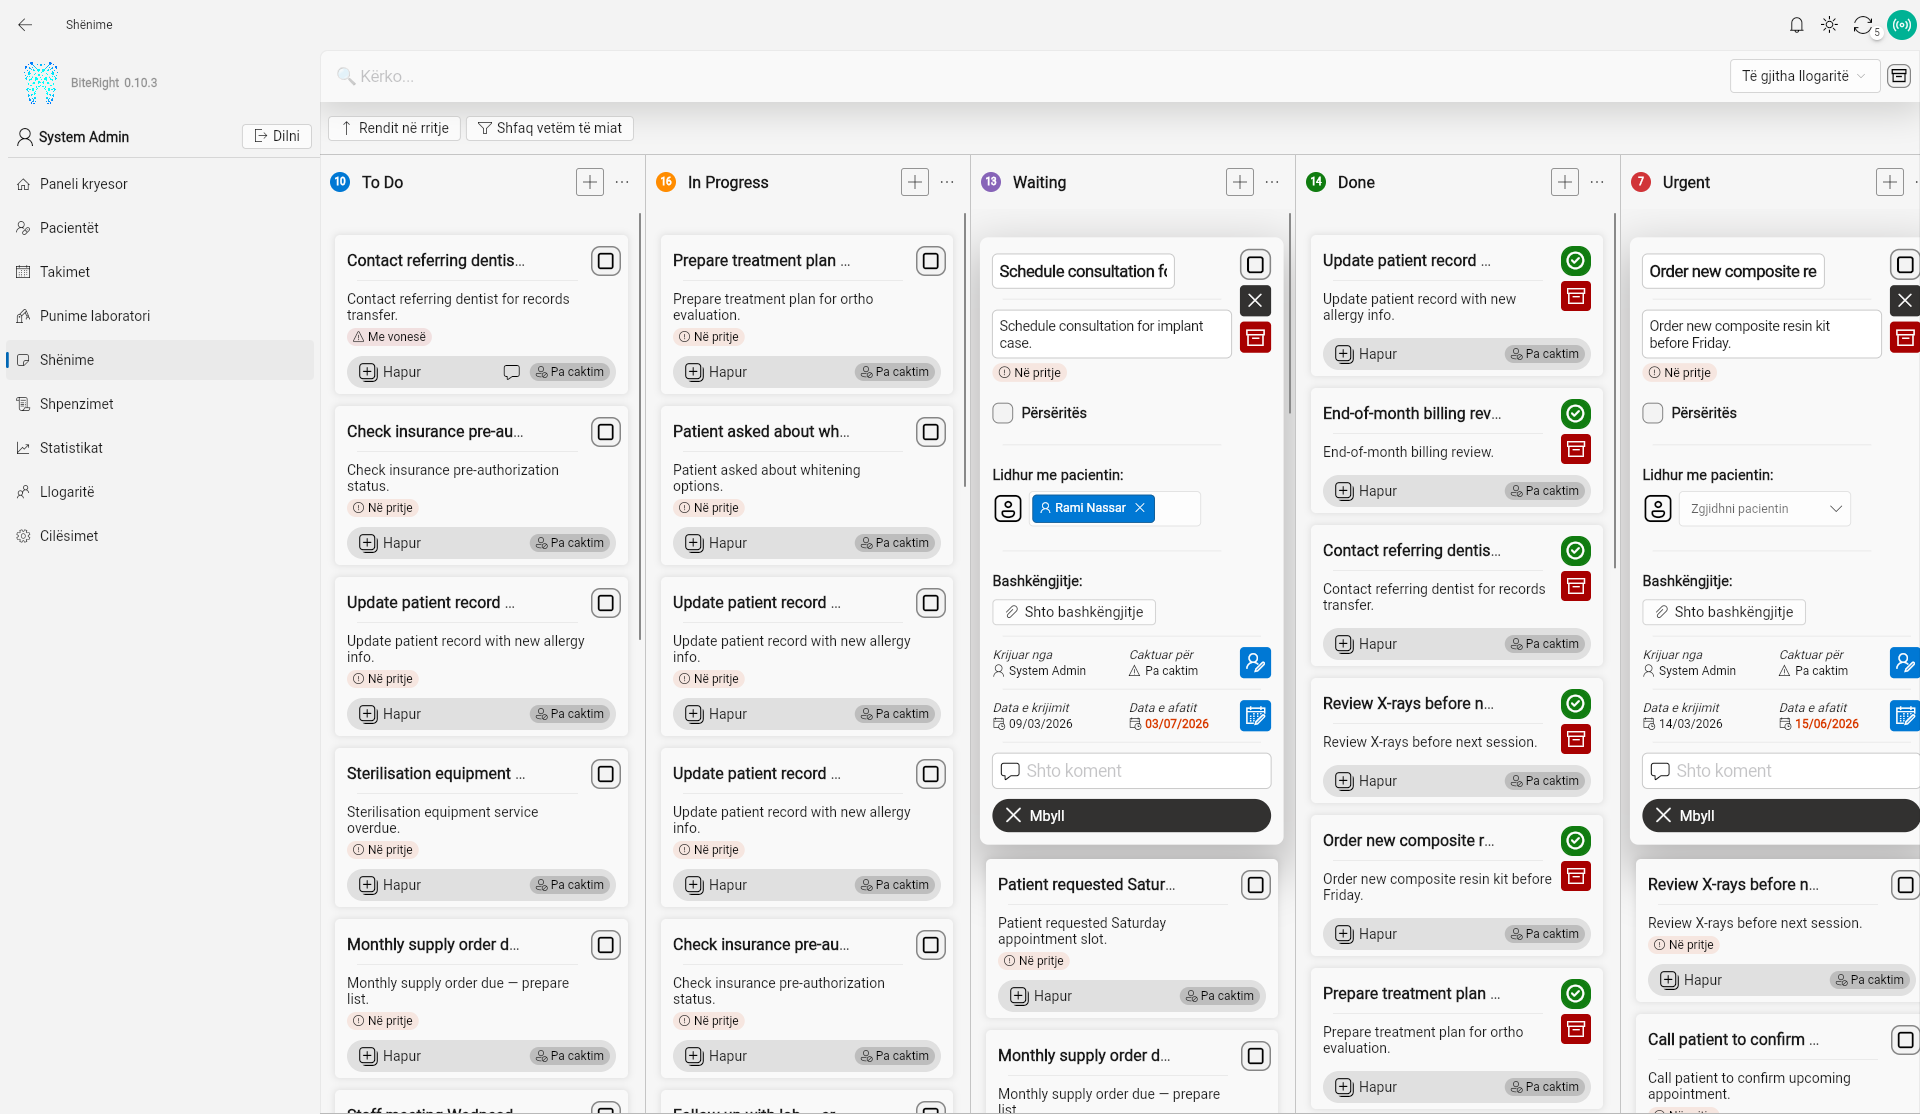Open To Do column options menu
This screenshot has height=1114, width=1920.
pos(622,182)
